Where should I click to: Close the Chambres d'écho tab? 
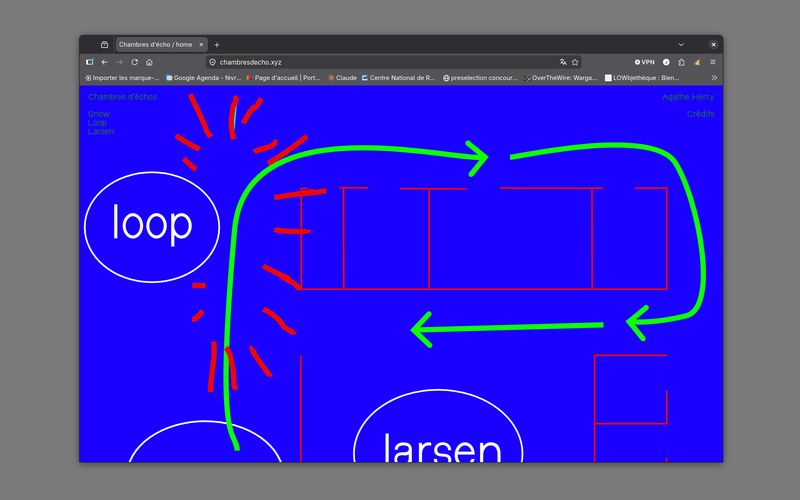[x=201, y=44]
